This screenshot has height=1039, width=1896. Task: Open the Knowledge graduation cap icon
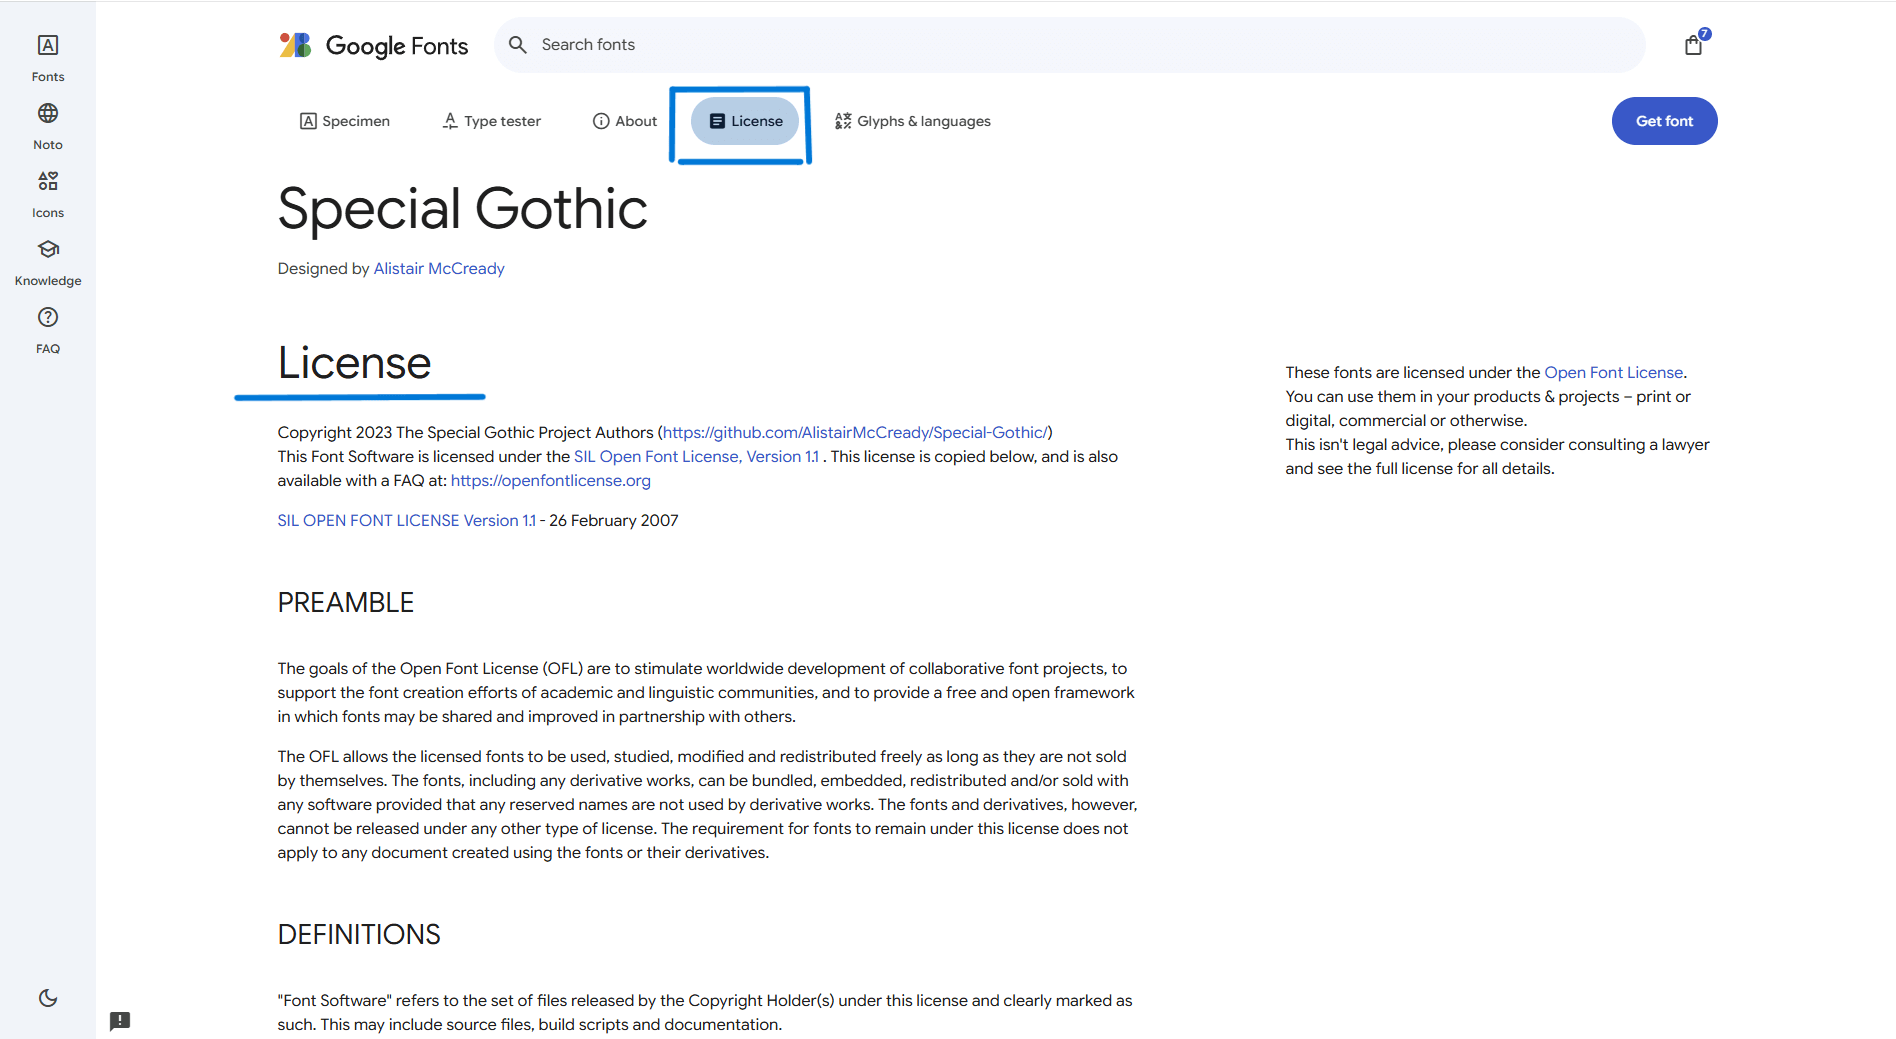(x=48, y=249)
